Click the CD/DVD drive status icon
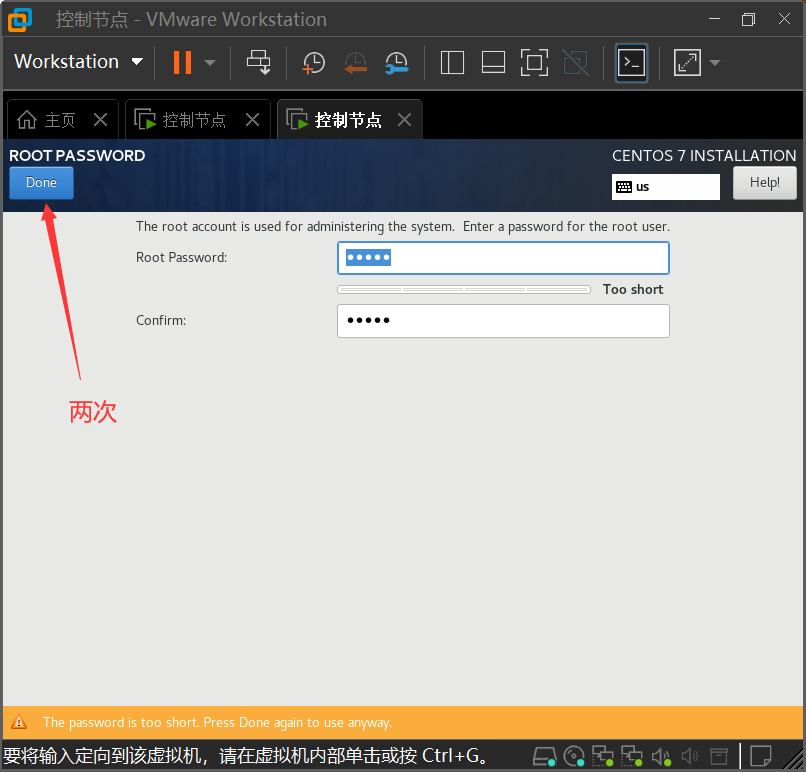This screenshot has height=772, width=806. (x=574, y=756)
